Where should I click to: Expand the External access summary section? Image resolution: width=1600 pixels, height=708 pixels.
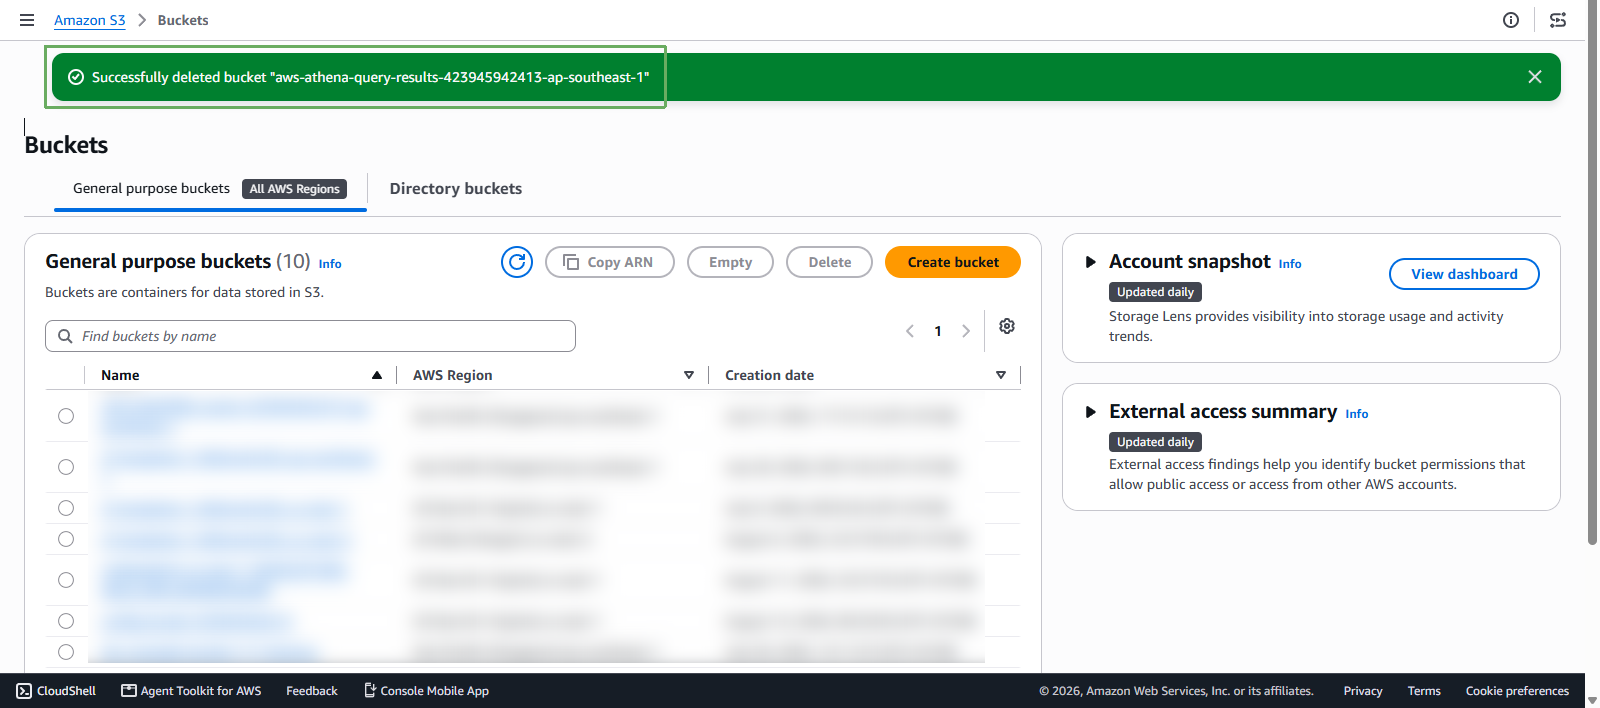click(1091, 412)
